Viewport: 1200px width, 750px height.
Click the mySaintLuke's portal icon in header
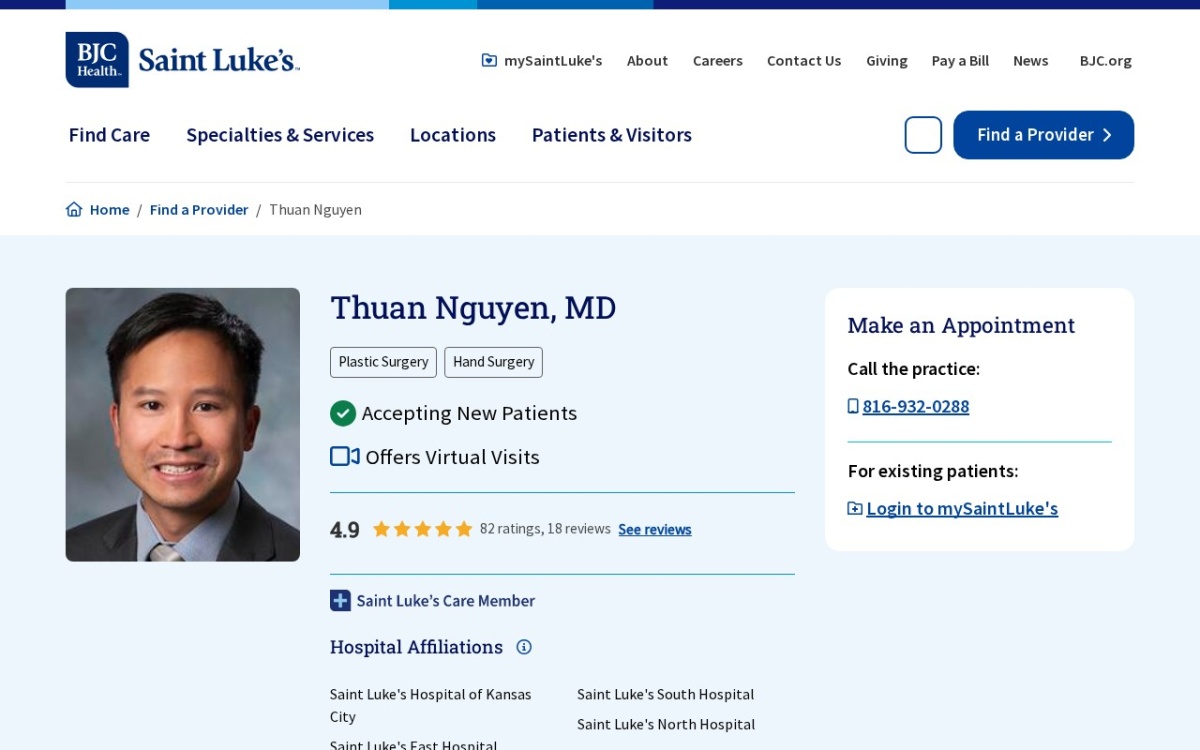(x=489, y=60)
